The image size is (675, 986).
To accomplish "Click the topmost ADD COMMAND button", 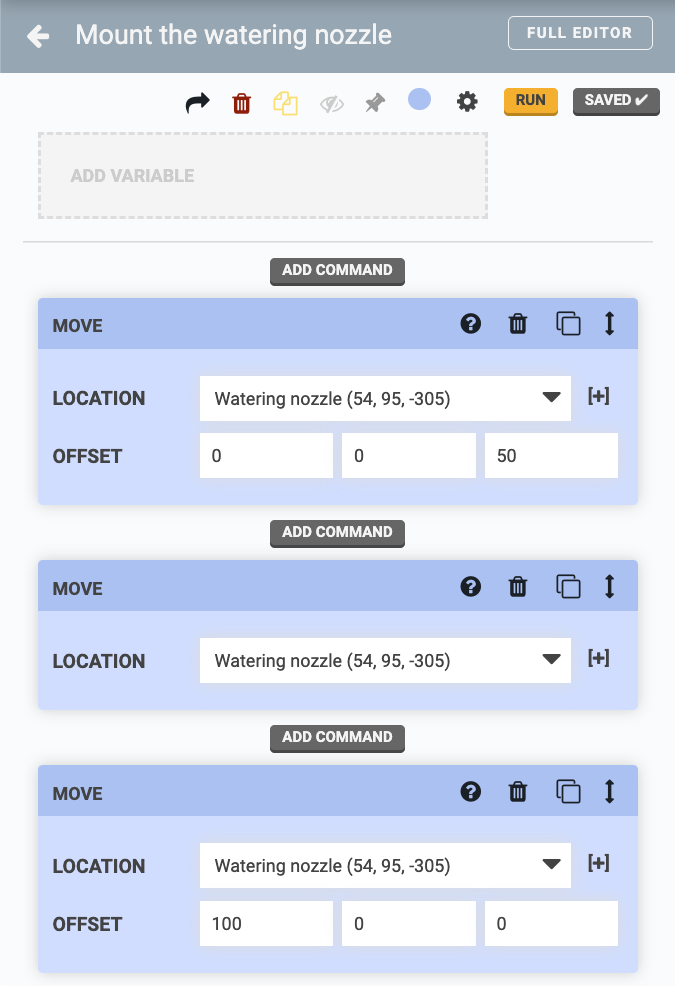I will pyautogui.click(x=337, y=271).
